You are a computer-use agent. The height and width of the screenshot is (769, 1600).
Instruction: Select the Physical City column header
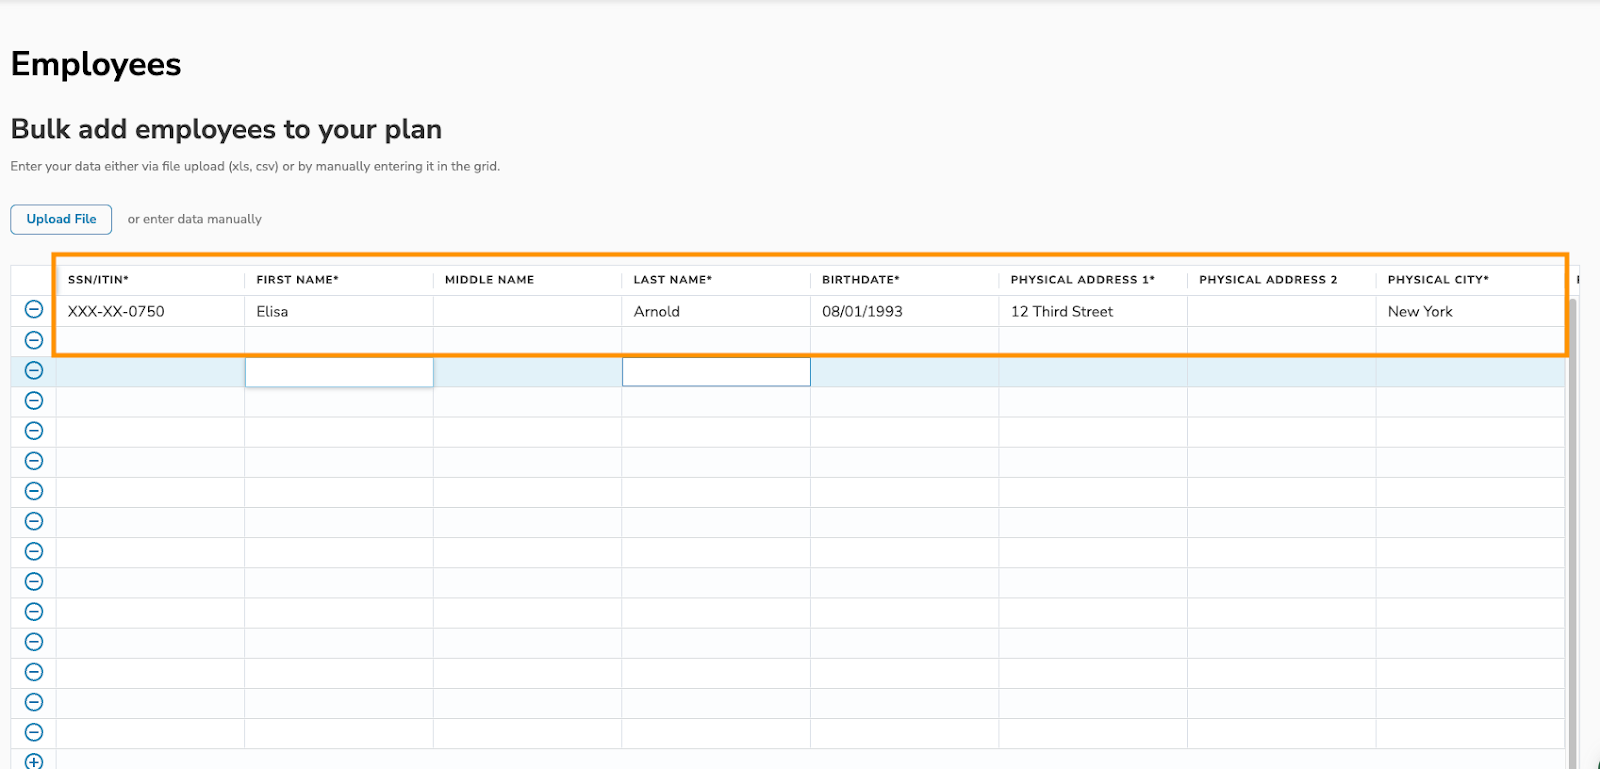(1437, 280)
